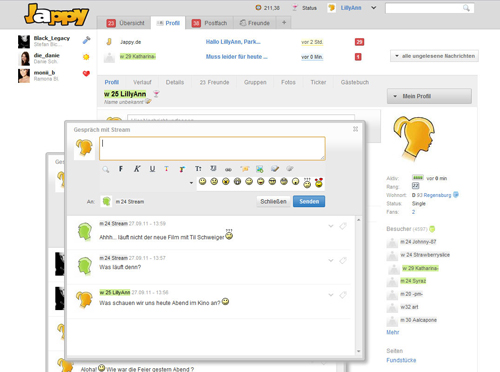Click the folder attachment icon in toolbar
The width and height of the screenshot is (500, 372).
point(245,169)
